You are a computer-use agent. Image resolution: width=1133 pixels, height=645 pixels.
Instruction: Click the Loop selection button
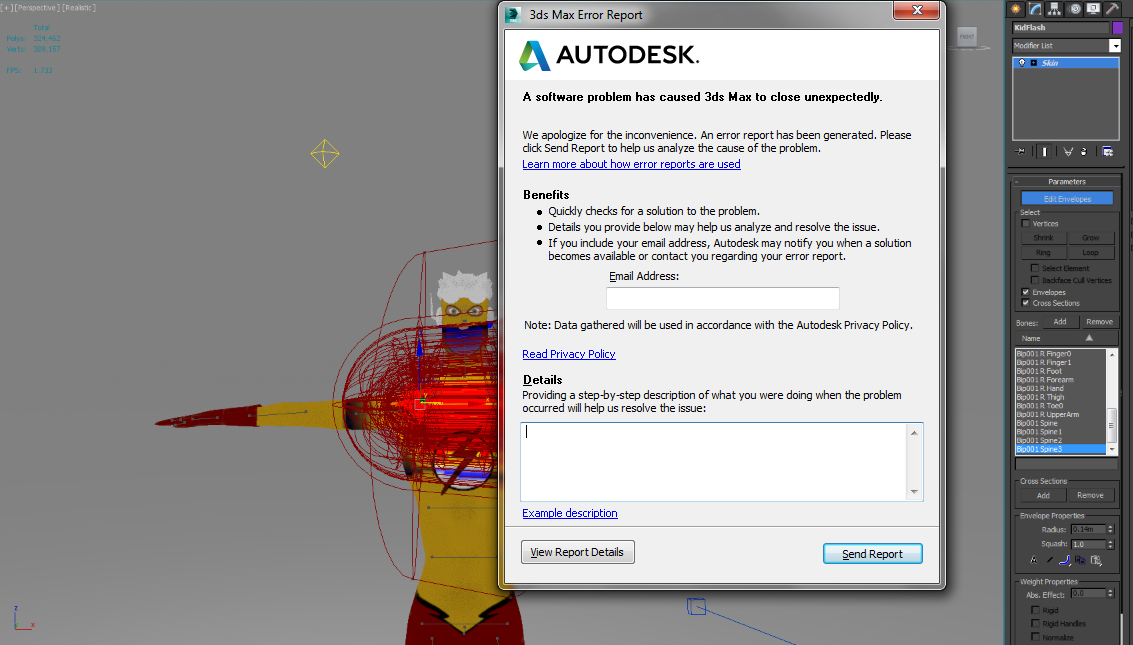click(1090, 253)
